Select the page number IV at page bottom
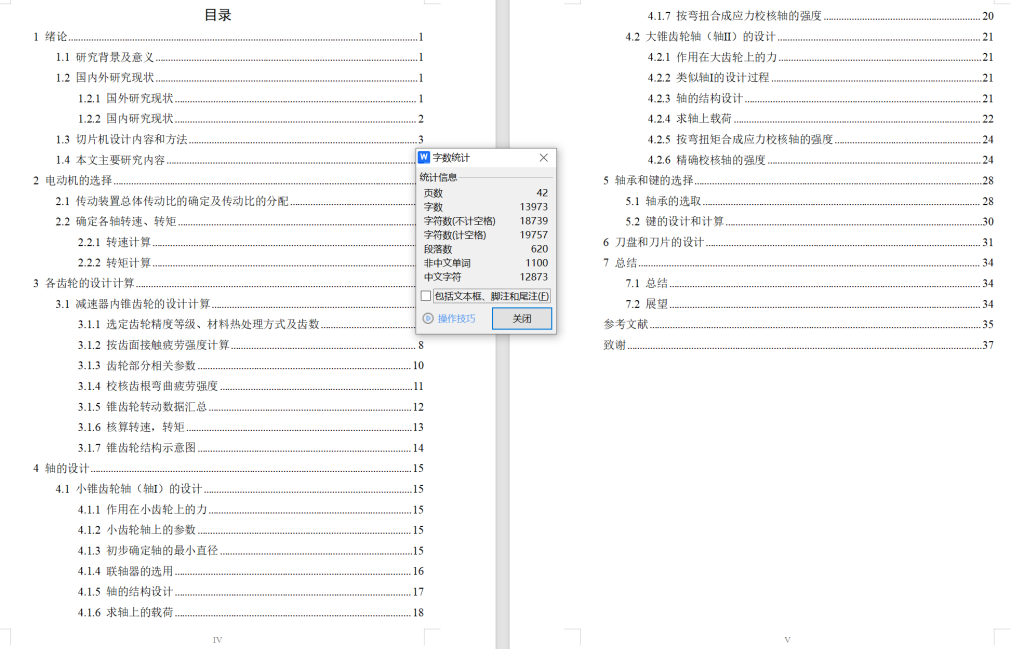The width and height of the screenshot is (1024, 649). coord(217,638)
